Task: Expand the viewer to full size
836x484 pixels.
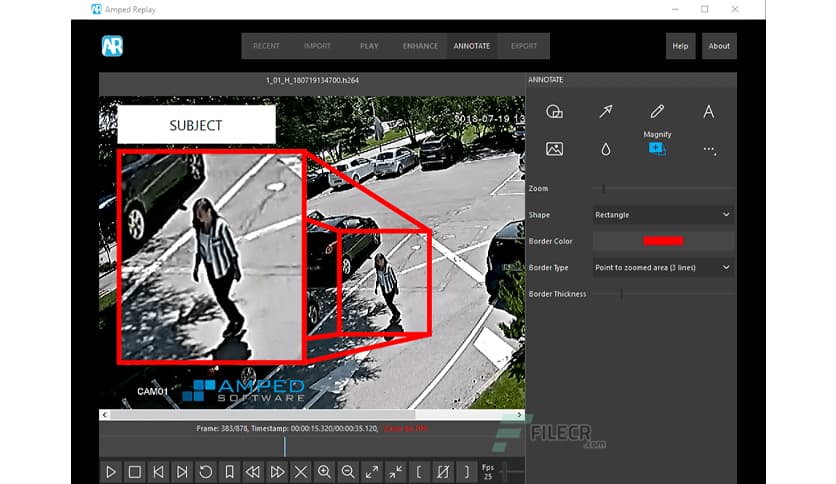Action: coord(372,472)
